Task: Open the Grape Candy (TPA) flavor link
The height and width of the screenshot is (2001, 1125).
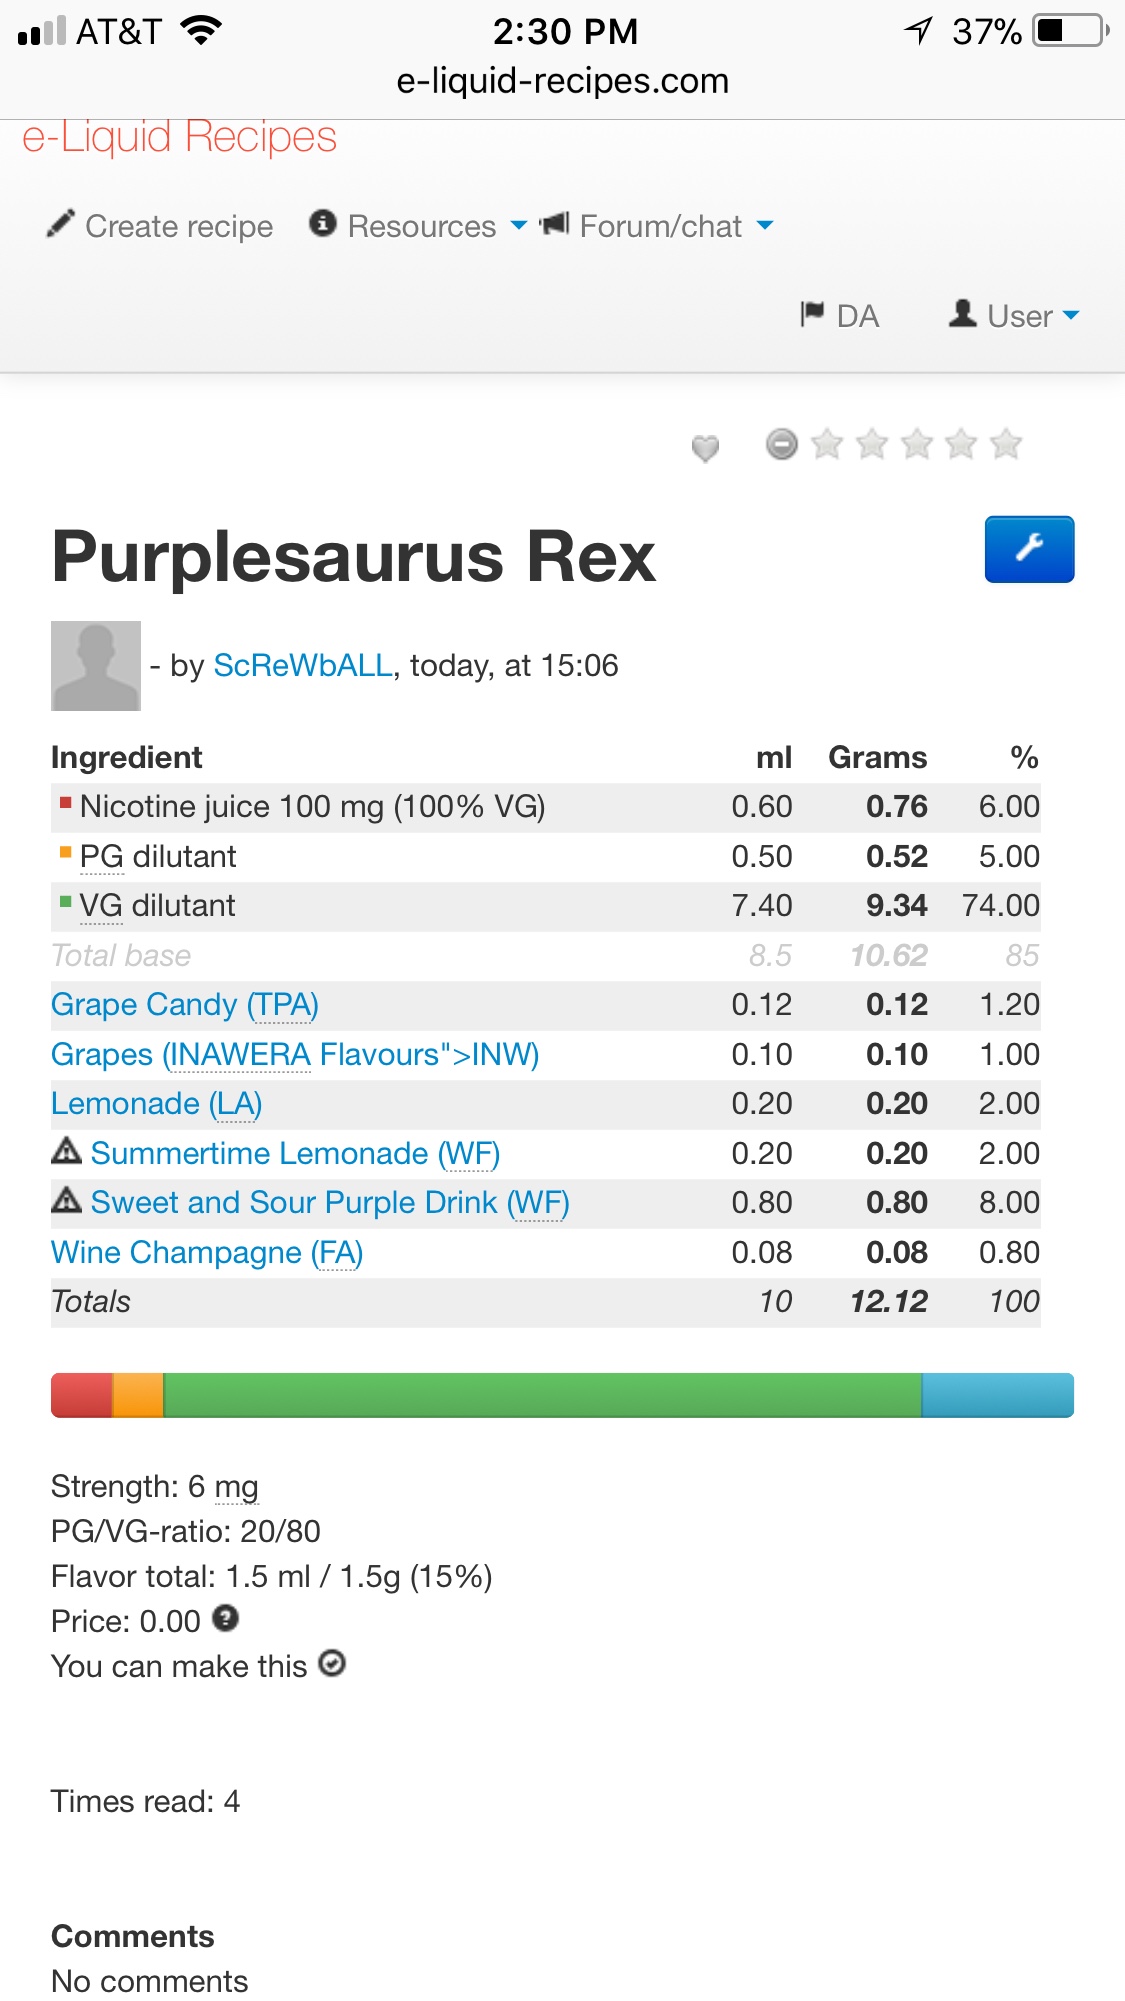Action: [x=185, y=1005]
